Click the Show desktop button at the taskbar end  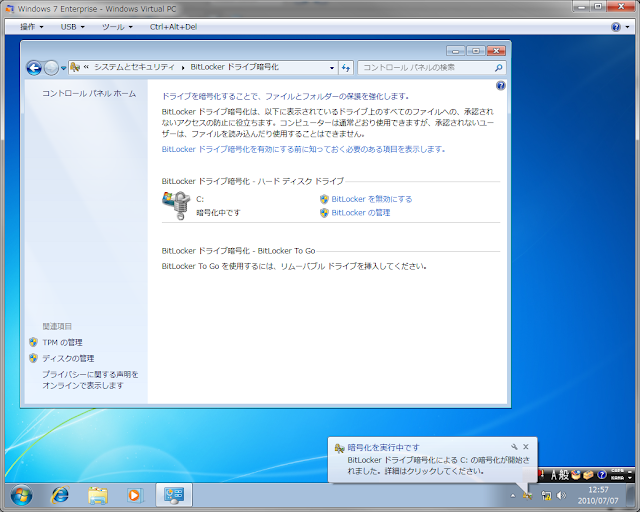[x=633, y=496]
